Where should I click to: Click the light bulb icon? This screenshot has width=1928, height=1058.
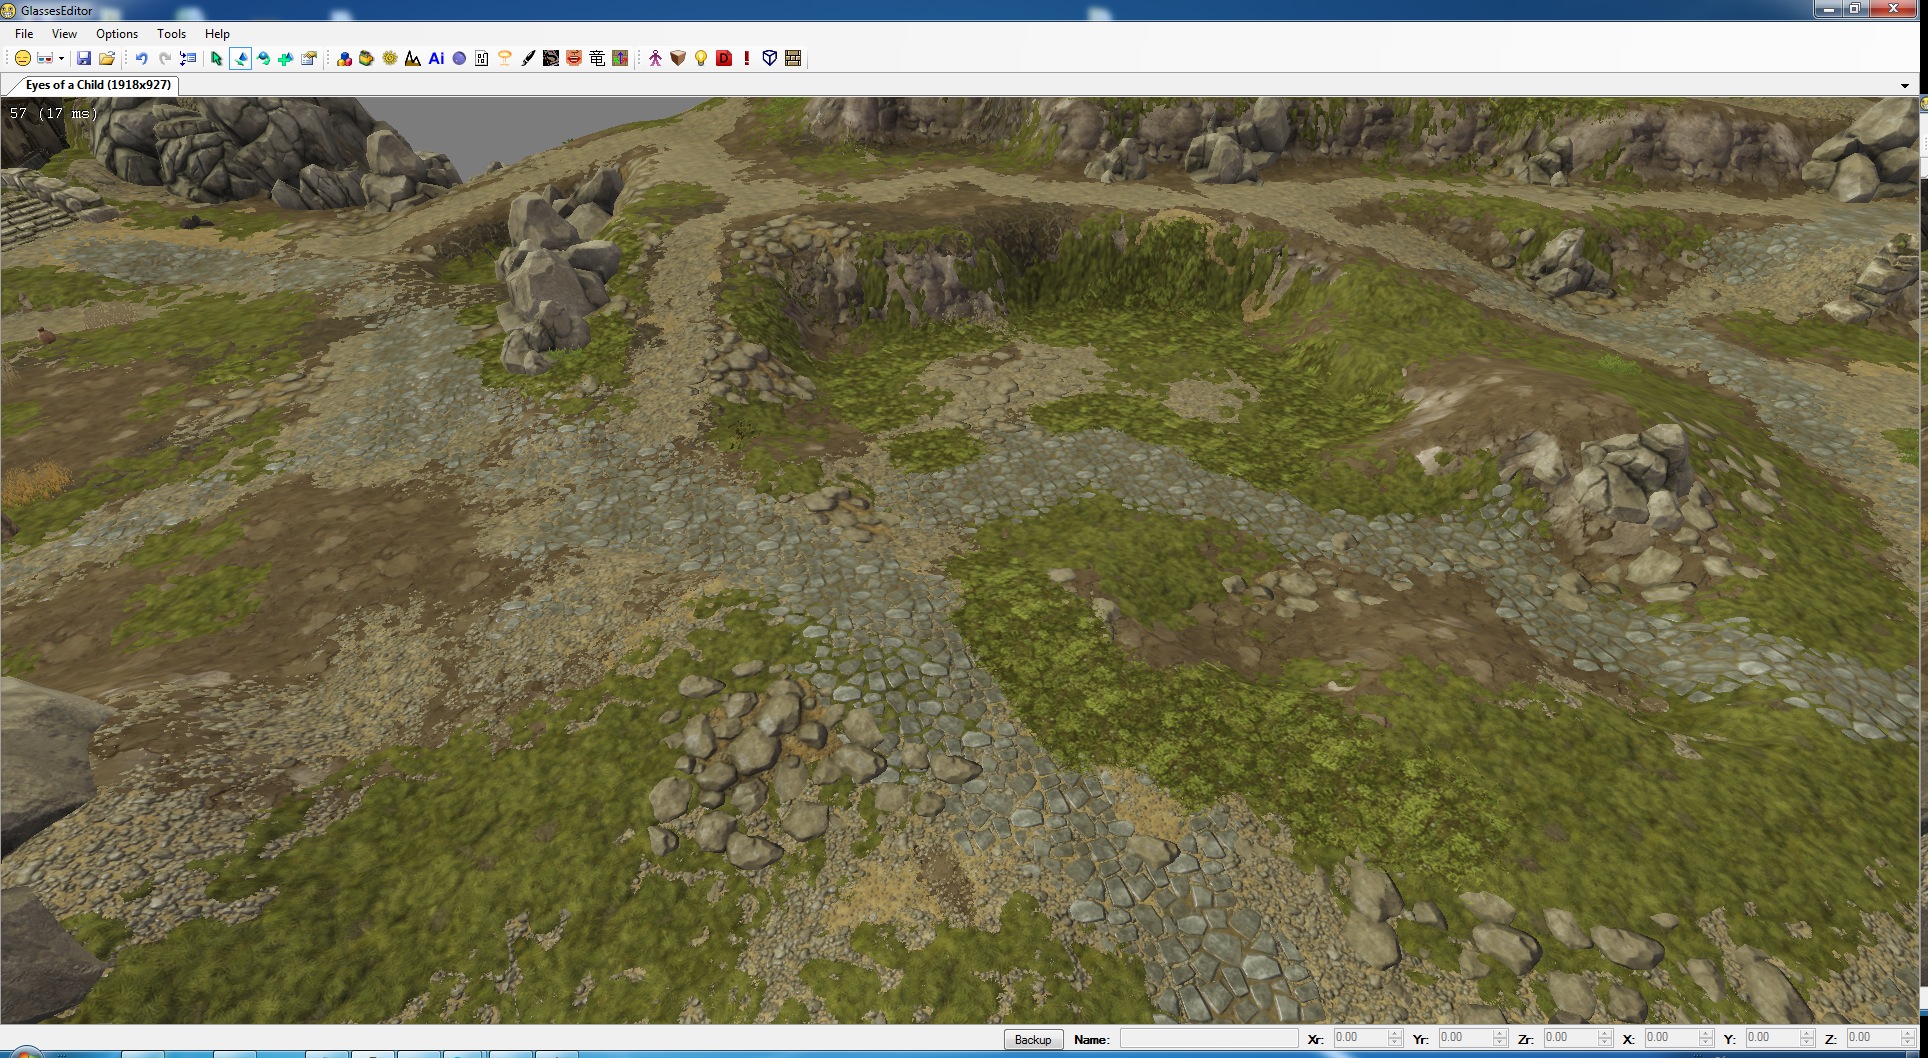tap(701, 59)
